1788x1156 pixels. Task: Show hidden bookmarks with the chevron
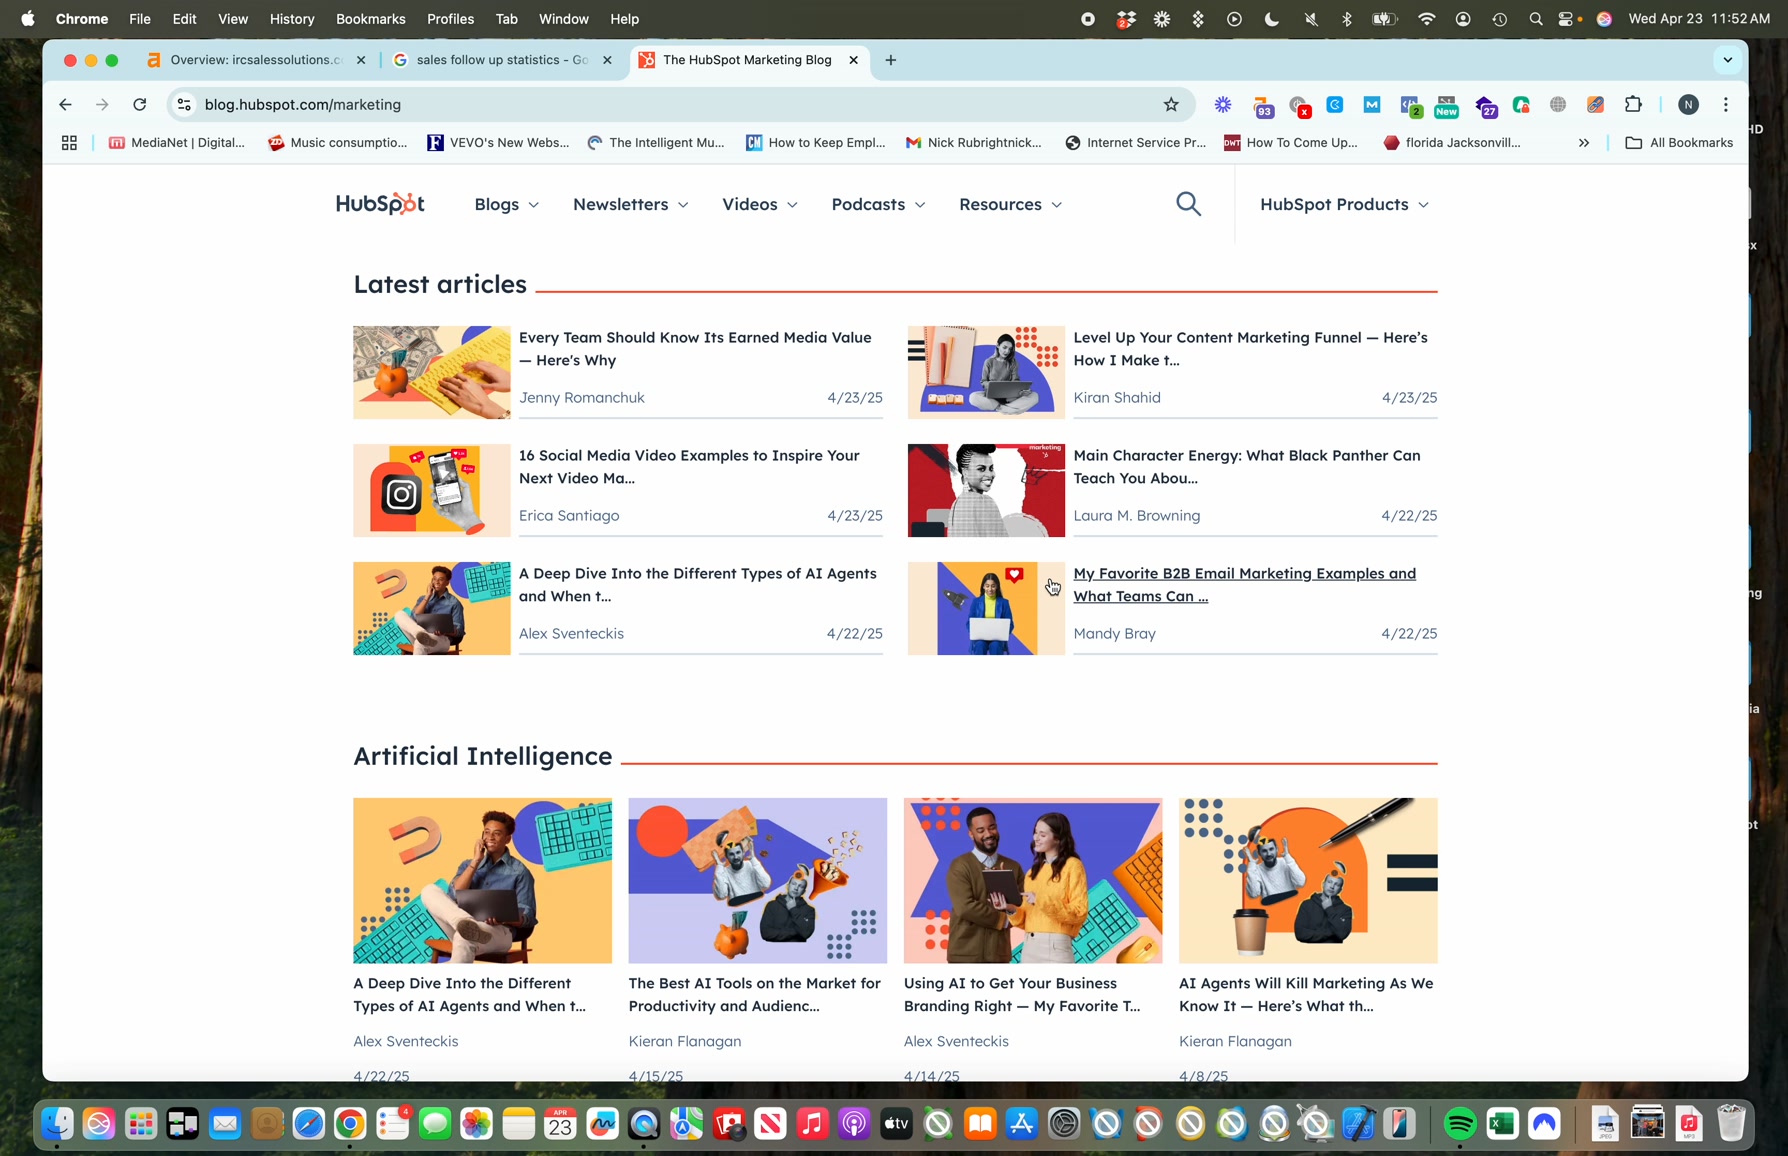click(1584, 143)
